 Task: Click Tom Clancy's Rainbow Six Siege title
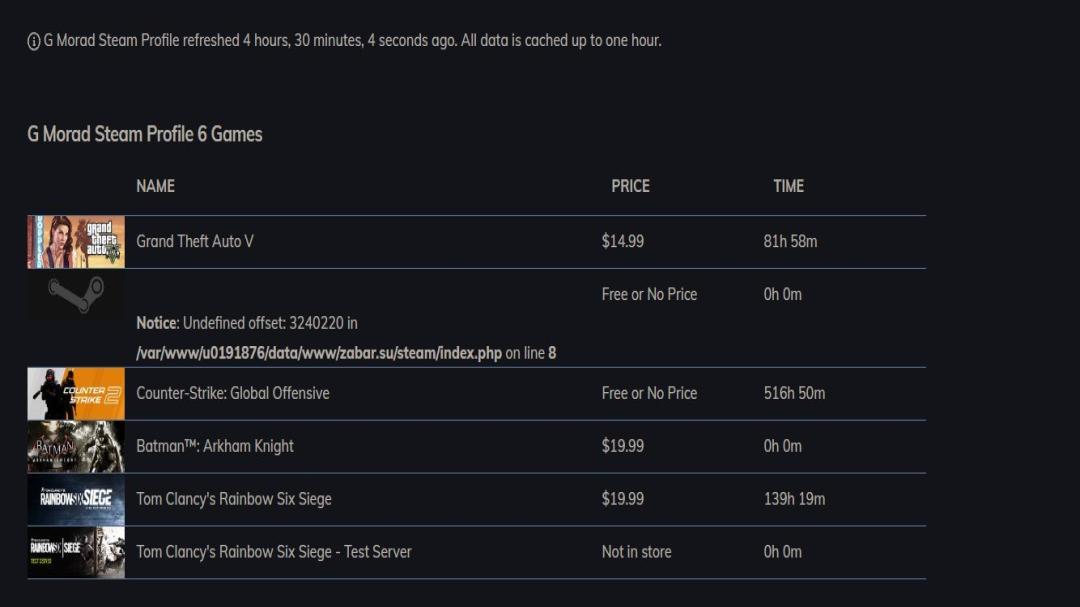click(233, 499)
